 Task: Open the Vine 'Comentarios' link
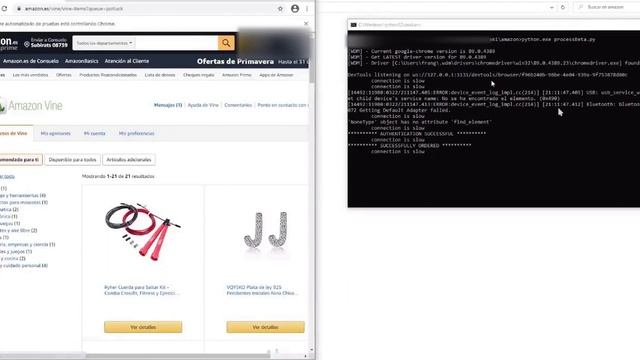(x=238, y=105)
